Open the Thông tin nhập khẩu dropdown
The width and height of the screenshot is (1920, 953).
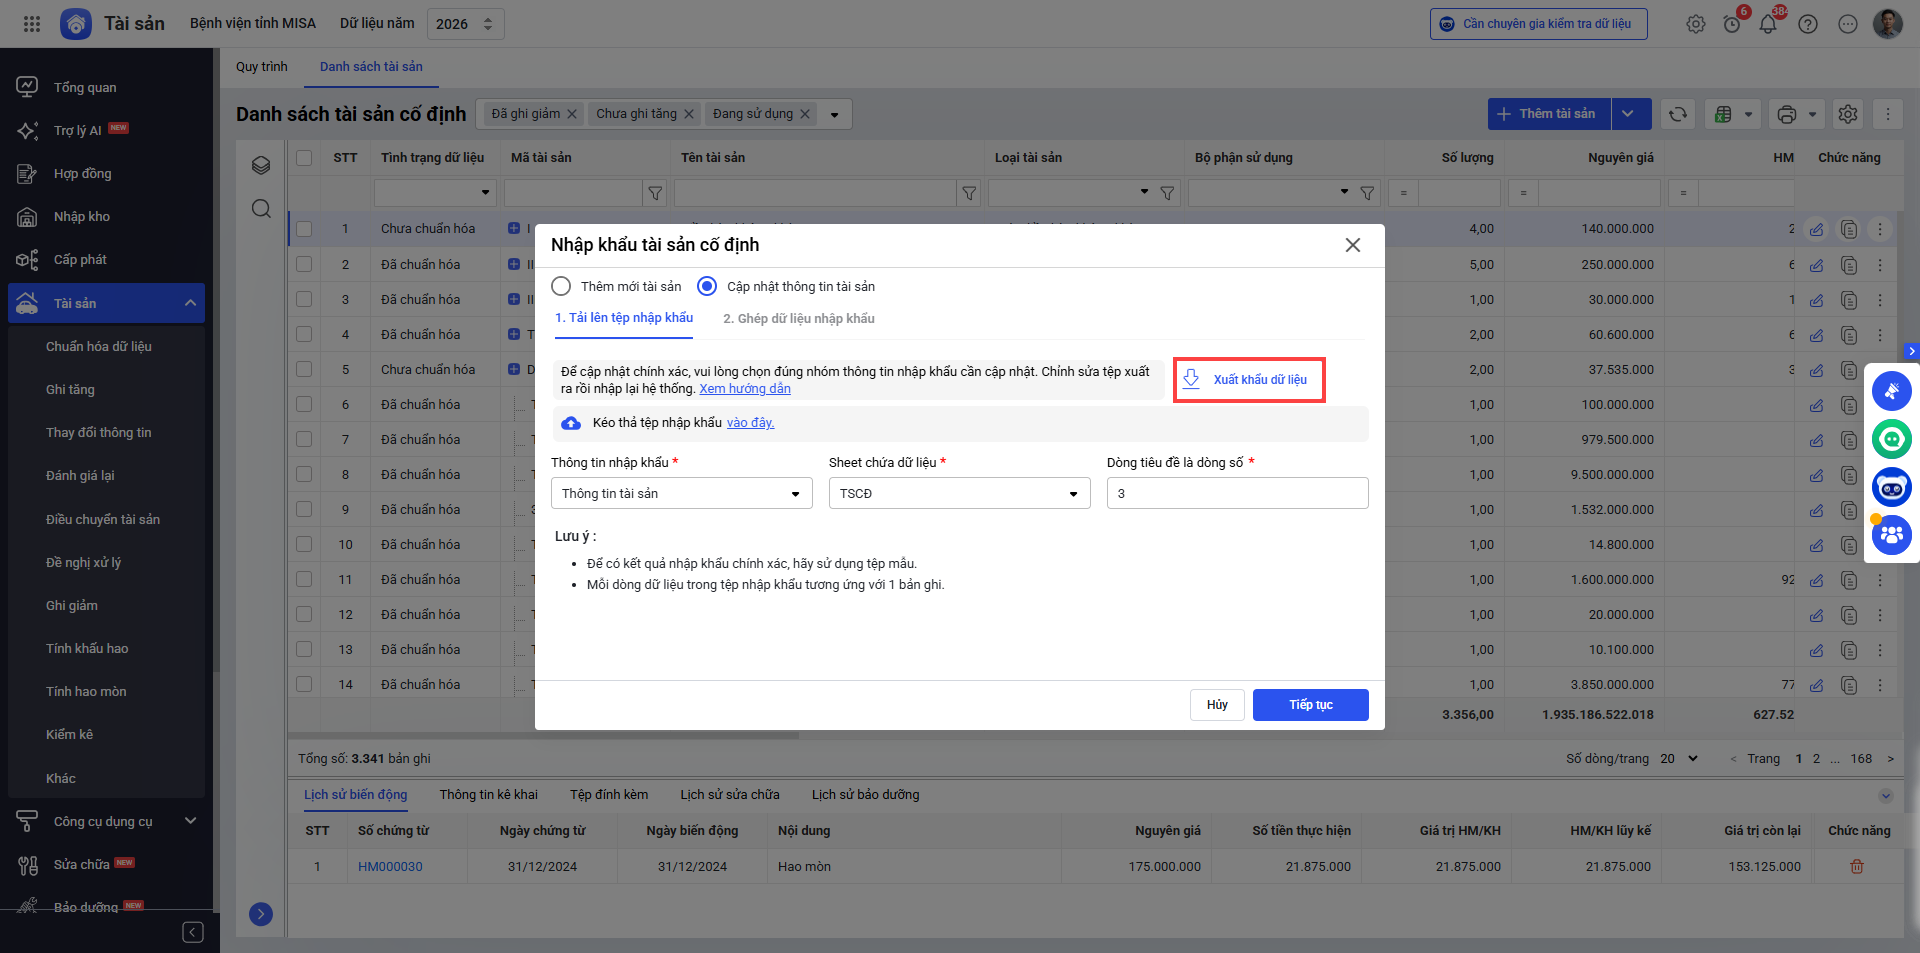point(681,493)
